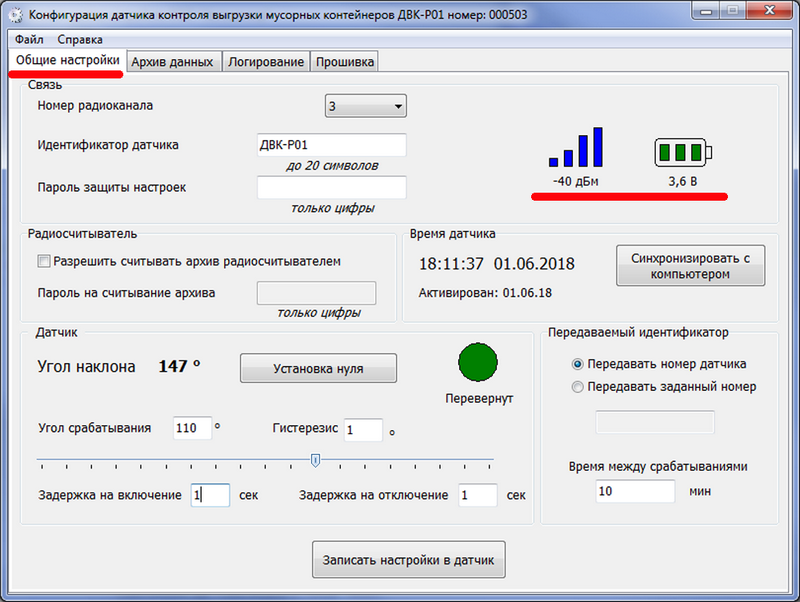Click the trigger angle slider thumb
The width and height of the screenshot is (800, 602).
(x=315, y=460)
